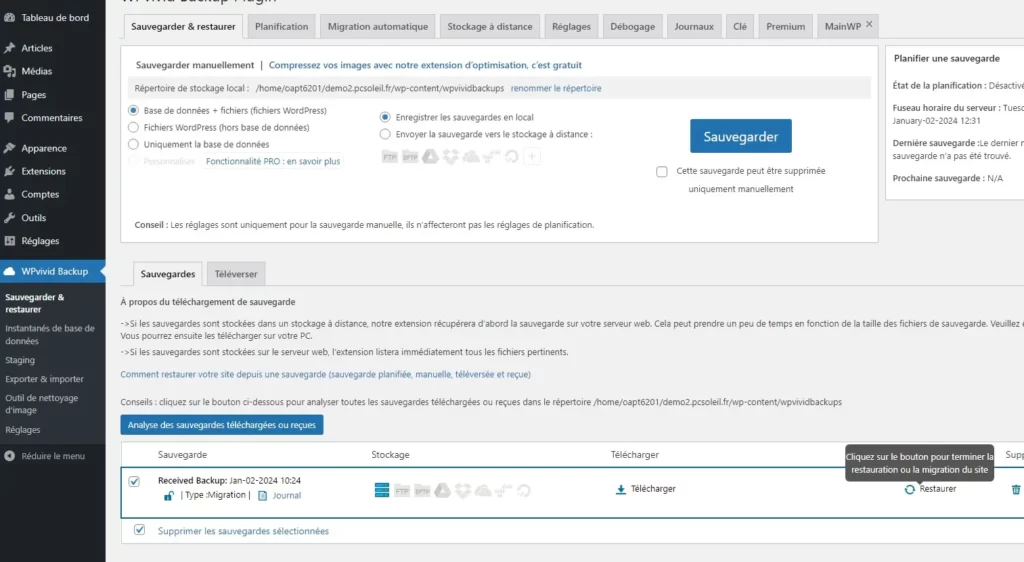Image resolution: width=1024 pixels, height=562 pixels.
Task: Select Fichiers WordPress (hors base de données)
Action: (133, 127)
